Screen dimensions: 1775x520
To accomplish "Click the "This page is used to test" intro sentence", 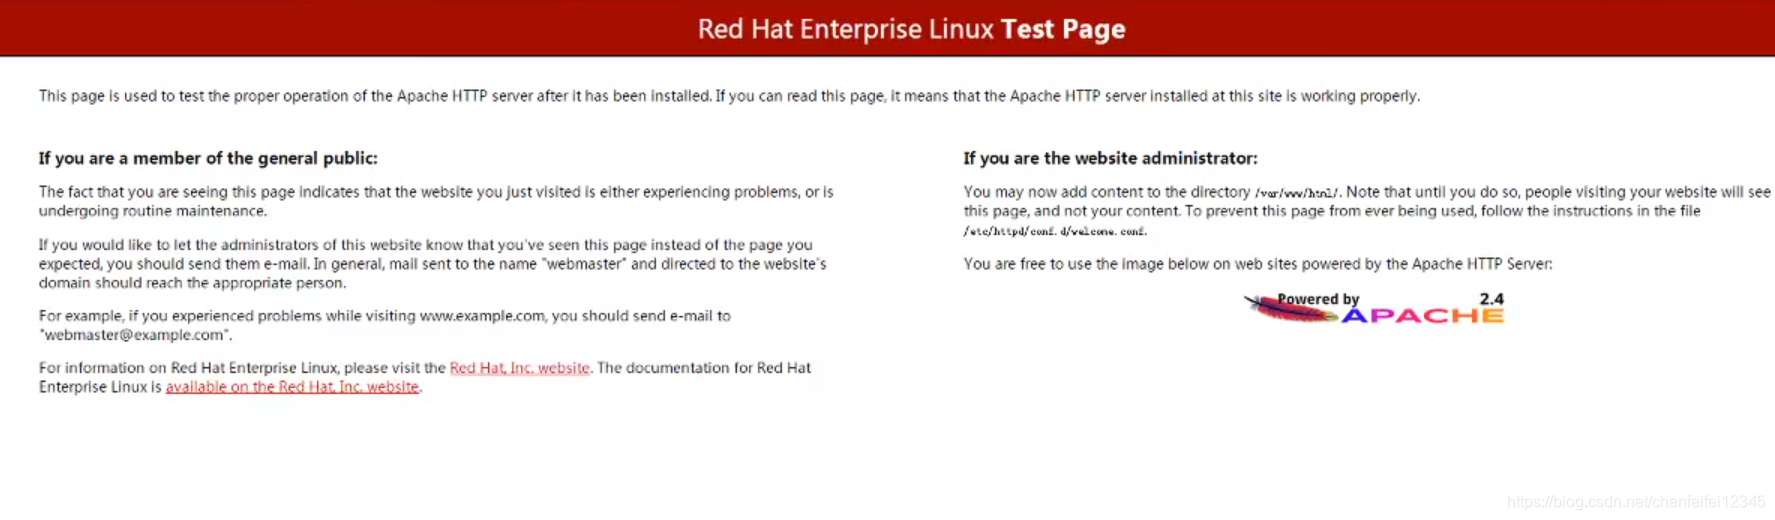I will 729,96.
